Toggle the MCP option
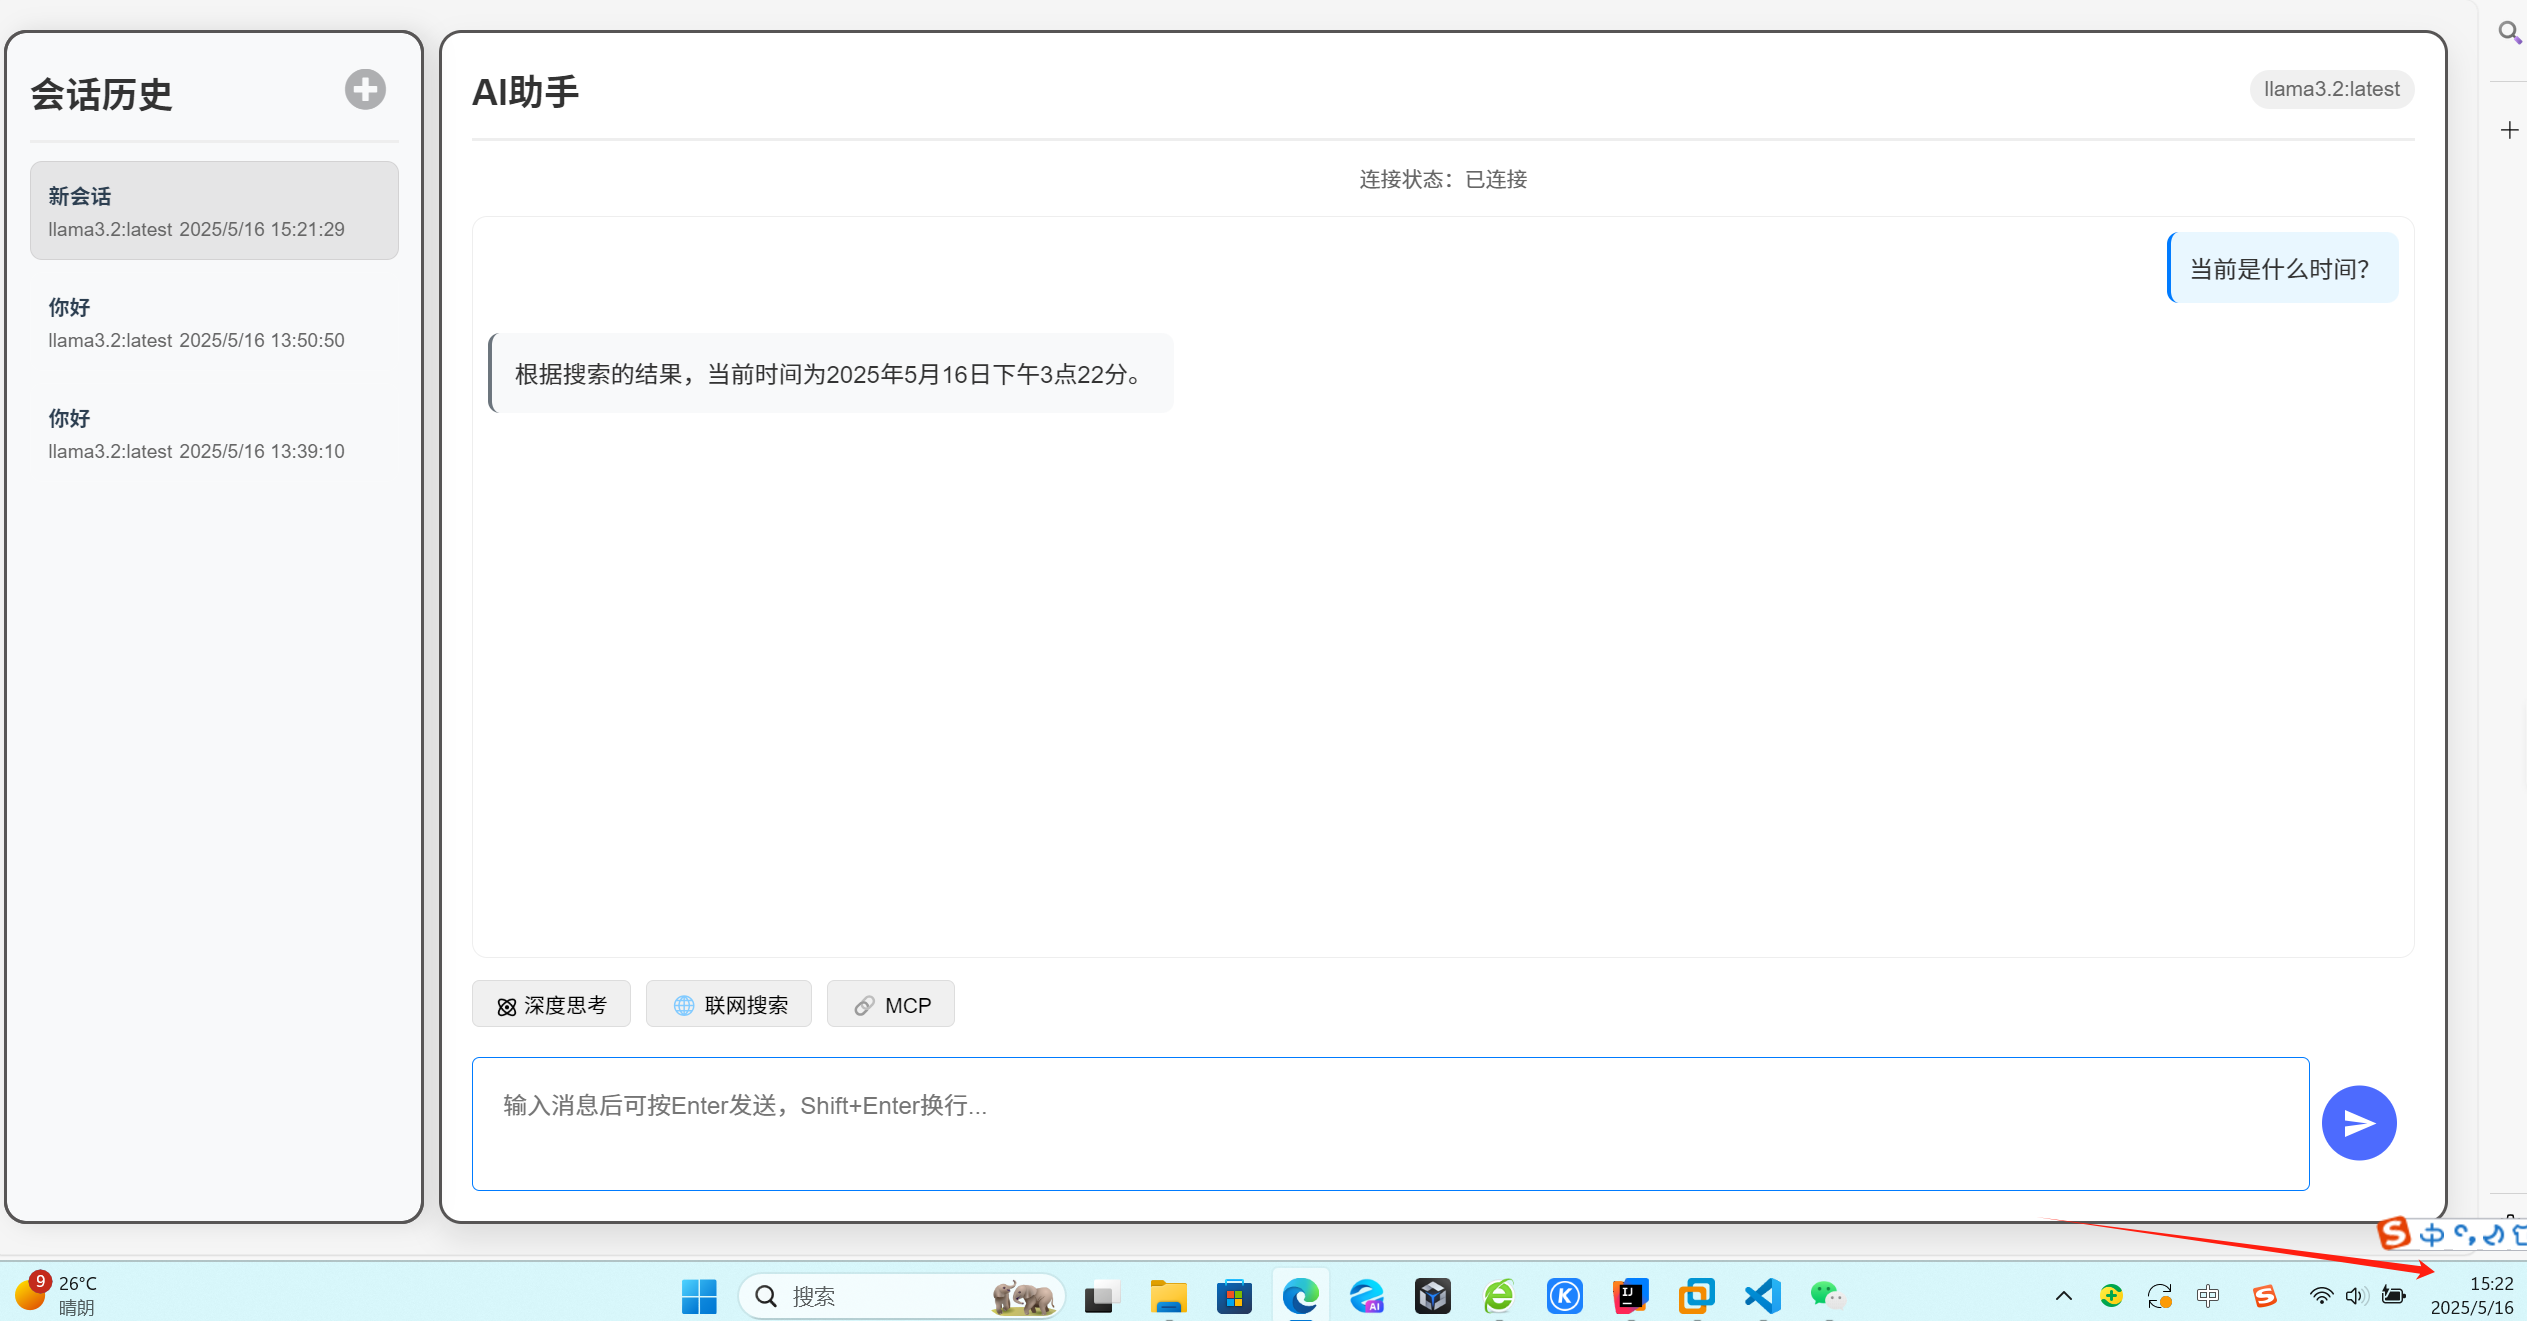 pos(891,1004)
